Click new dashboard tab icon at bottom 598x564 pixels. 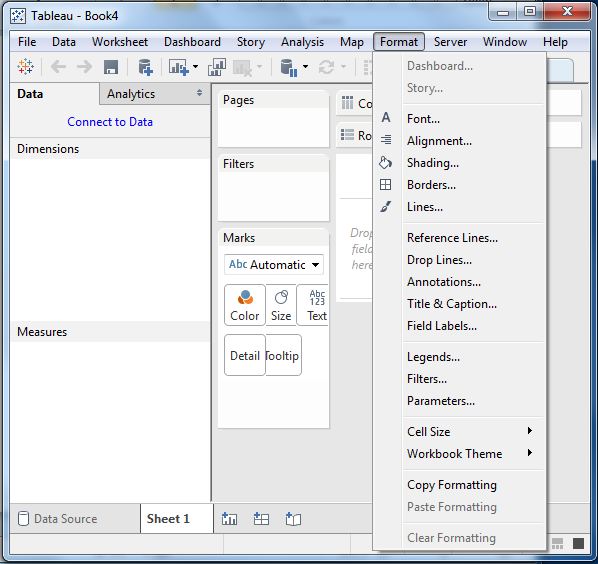(x=261, y=519)
